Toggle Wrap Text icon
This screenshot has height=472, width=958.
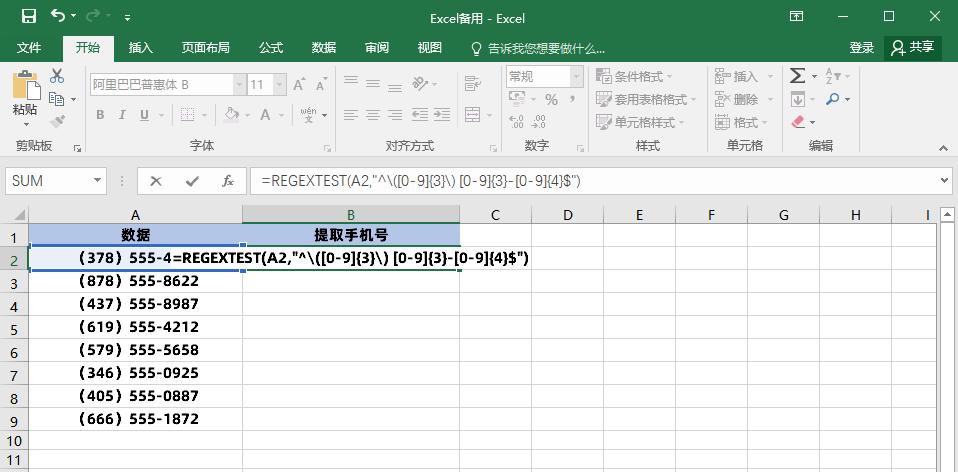pos(472,84)
